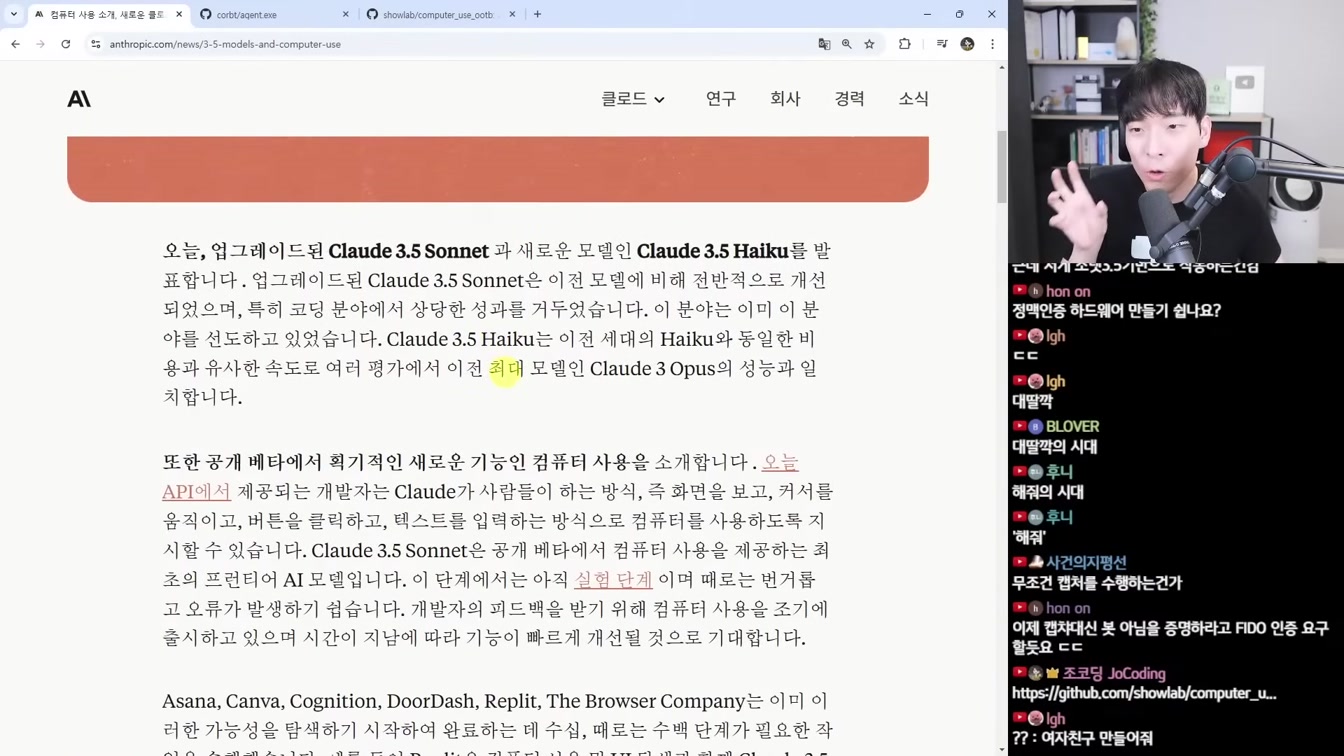Expand the 클로드 navigation dropdown
Viewport: 1344px width, 756px height.
click(x=632, y=98)
